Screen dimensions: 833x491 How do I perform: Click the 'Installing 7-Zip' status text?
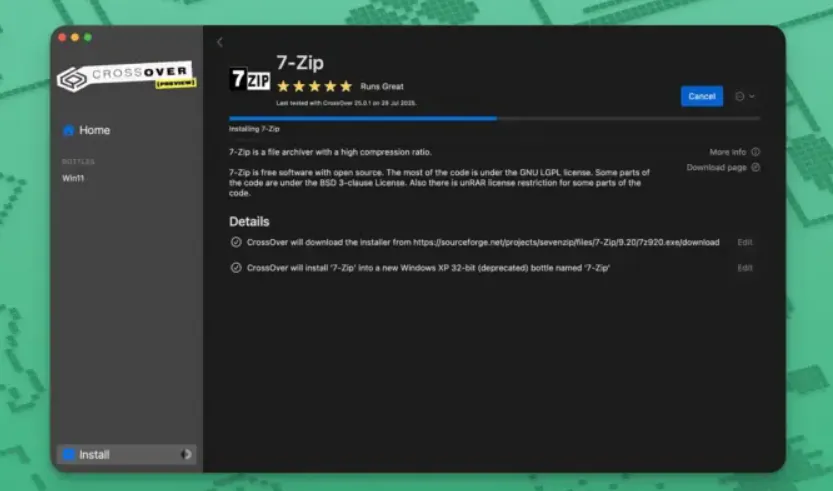click(x=254, y=129)
